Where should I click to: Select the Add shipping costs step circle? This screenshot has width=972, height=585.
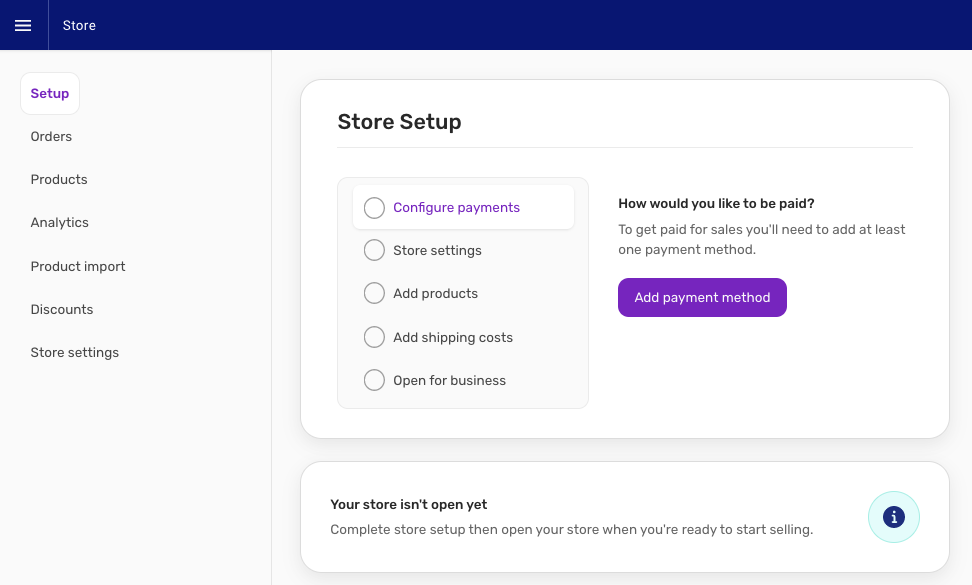coord(374,337)
